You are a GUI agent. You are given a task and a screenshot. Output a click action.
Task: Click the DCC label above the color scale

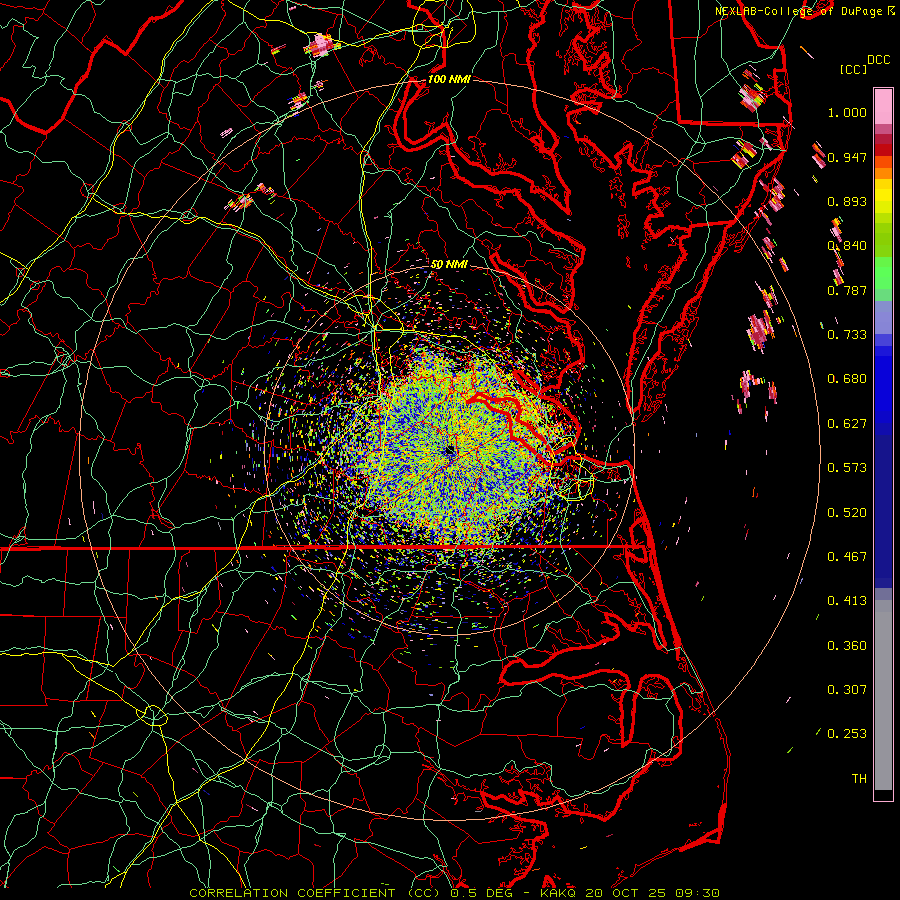[878, 60]
